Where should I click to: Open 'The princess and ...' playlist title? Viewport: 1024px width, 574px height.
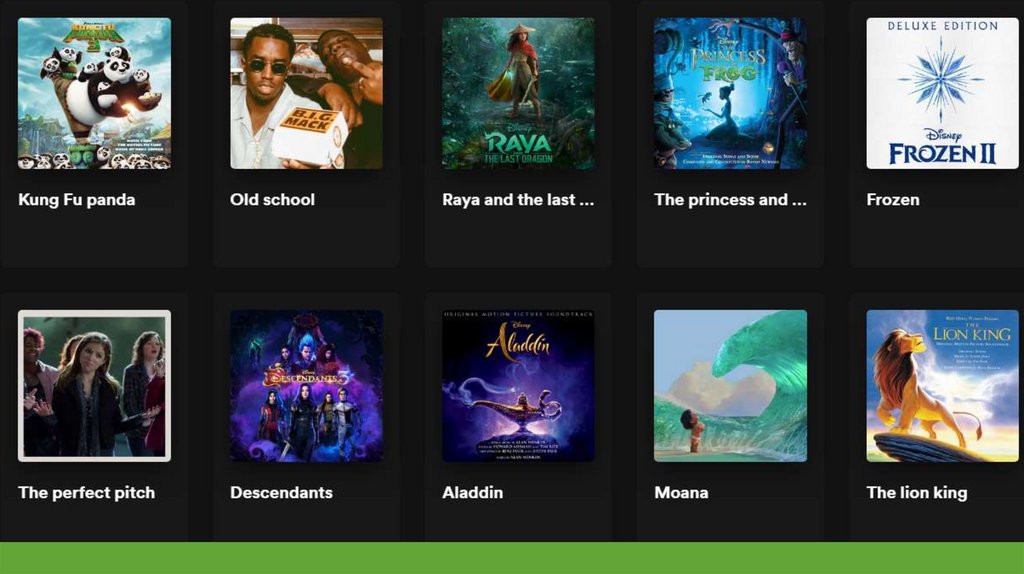(730, 200)
